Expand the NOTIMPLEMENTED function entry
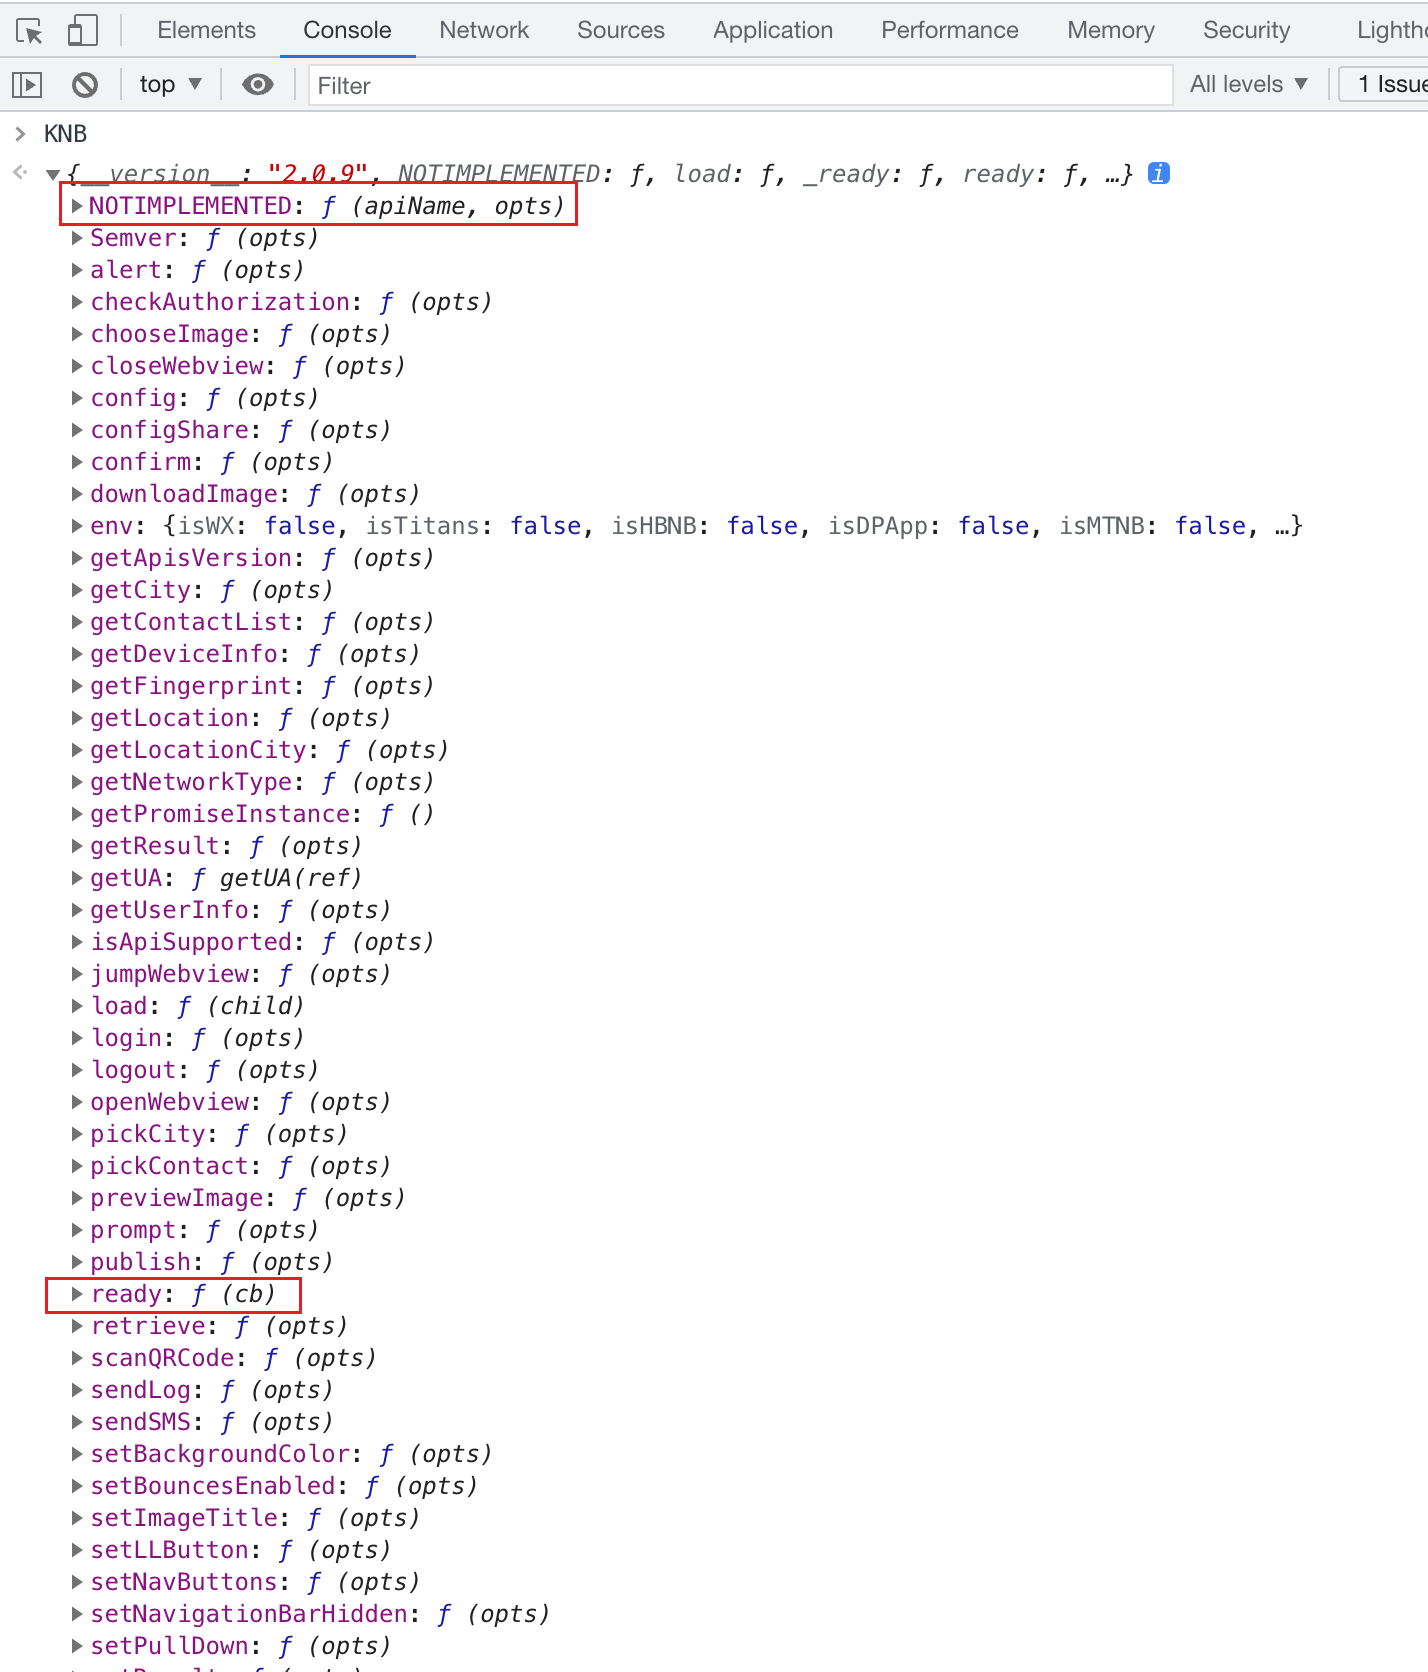Image resolution: width=1428 pixels, height=1672 pixels. pyautogui.click(x=77, y=206)
